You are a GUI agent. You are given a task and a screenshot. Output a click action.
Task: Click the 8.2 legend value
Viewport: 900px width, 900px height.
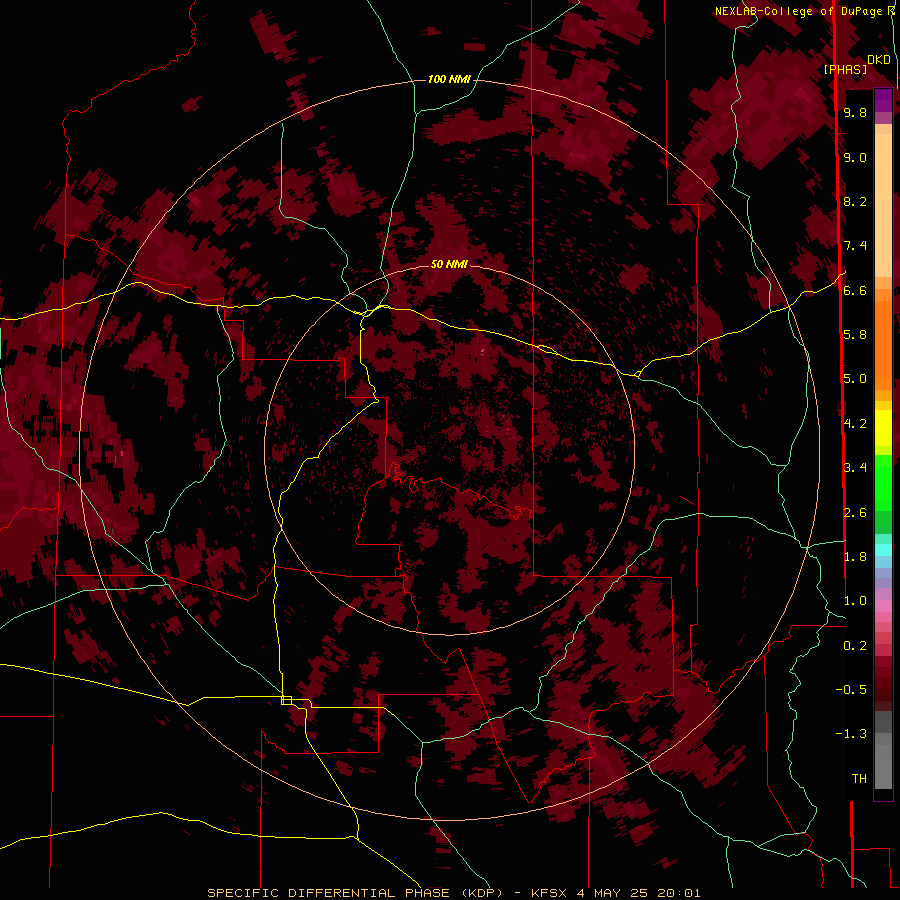pos(855,201)
